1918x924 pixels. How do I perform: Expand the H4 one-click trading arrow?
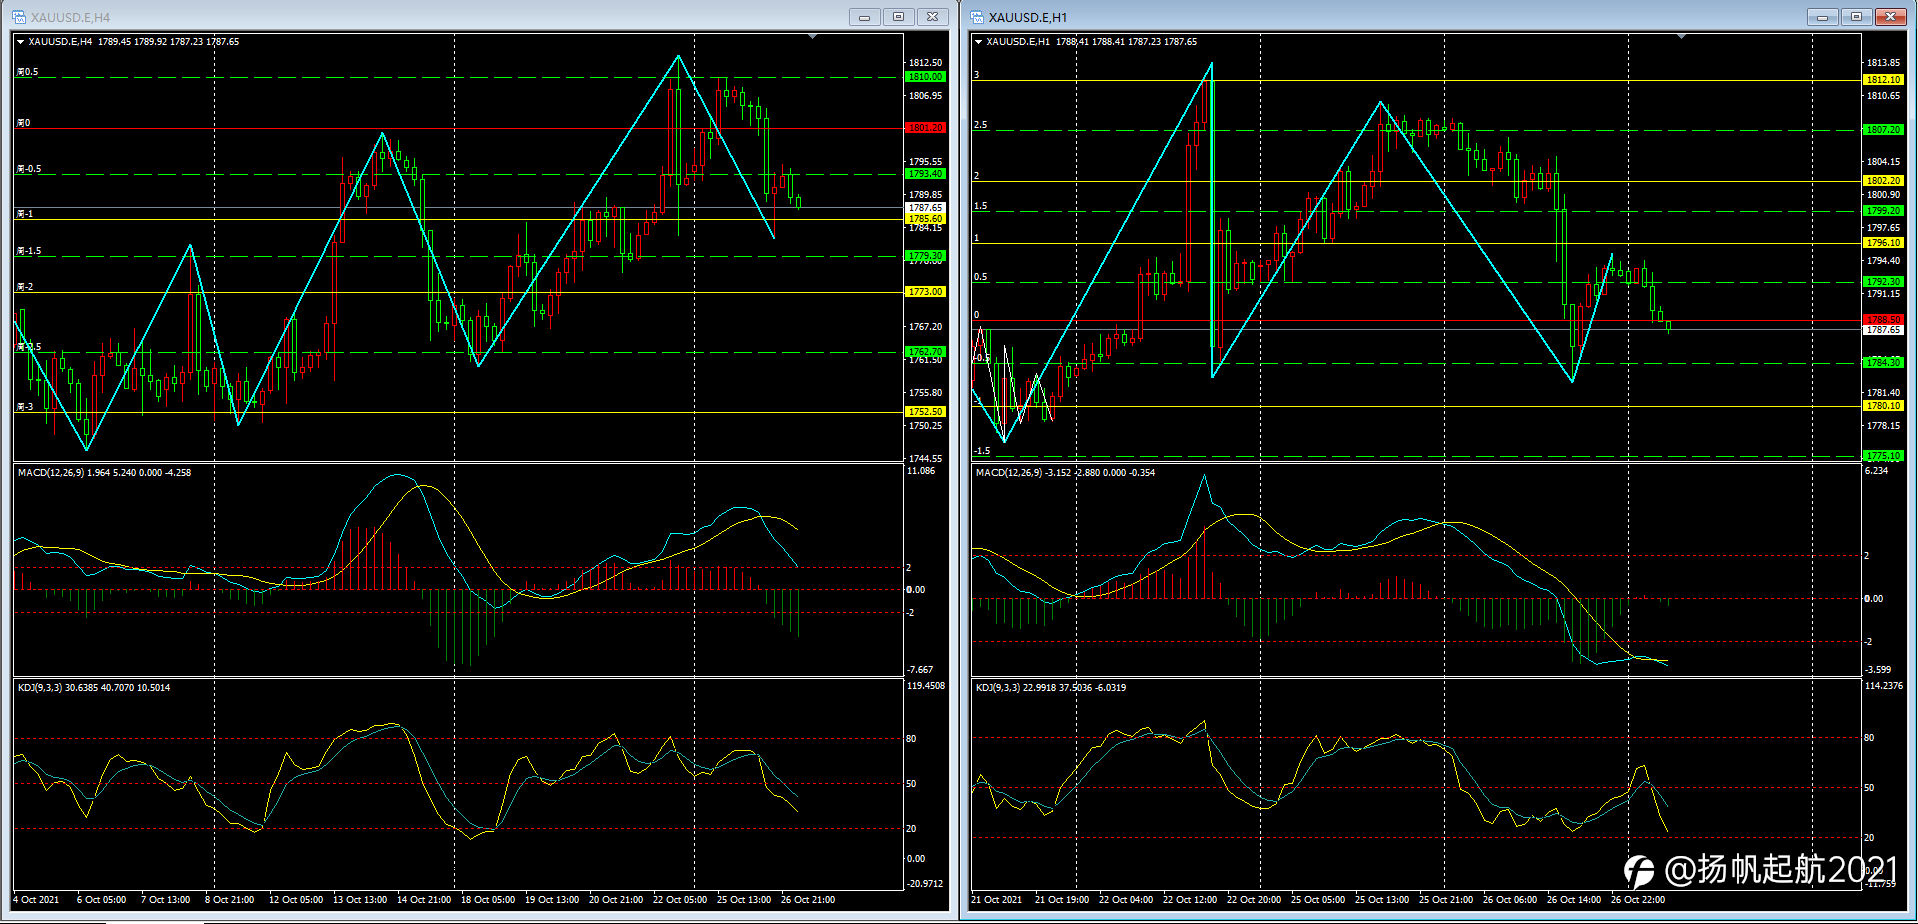(20, 42)
